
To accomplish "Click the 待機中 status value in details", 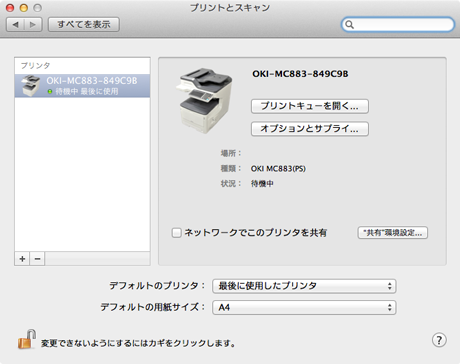I will (262, 184).
